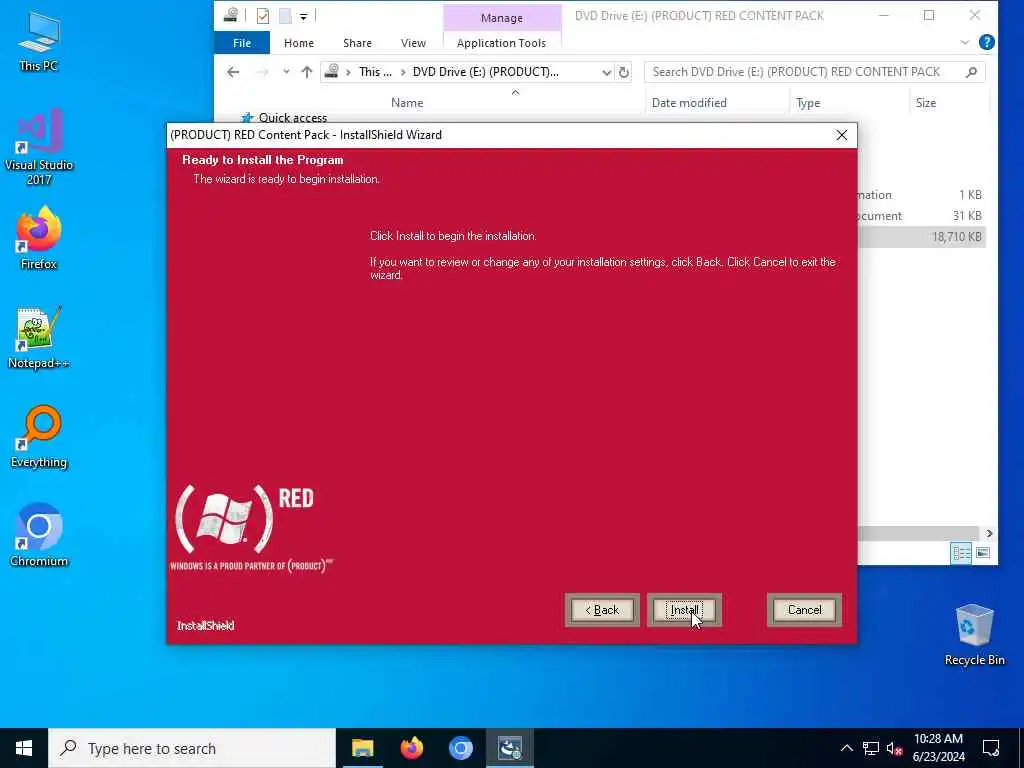Sort files by Size column
The width and height of the screenshot is (1024, 768).
pos(925,103)
